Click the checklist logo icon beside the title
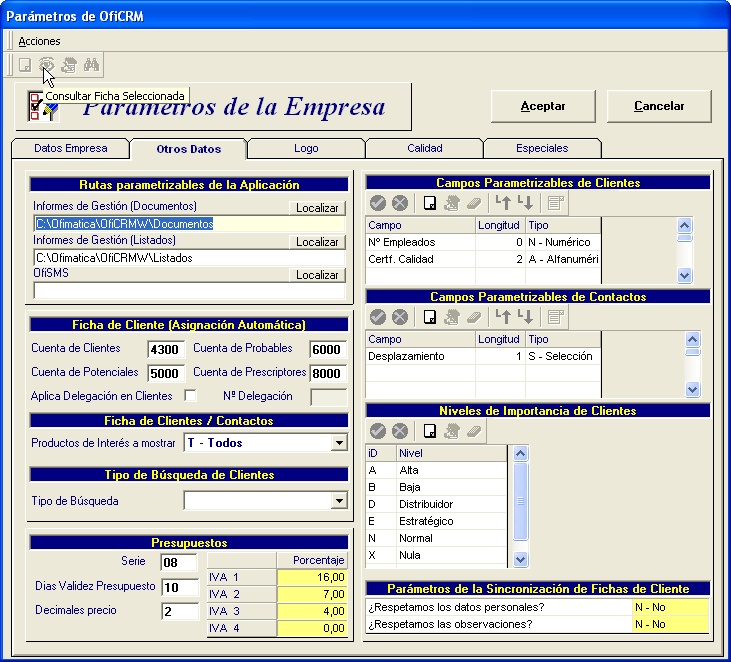 point(42,107)
